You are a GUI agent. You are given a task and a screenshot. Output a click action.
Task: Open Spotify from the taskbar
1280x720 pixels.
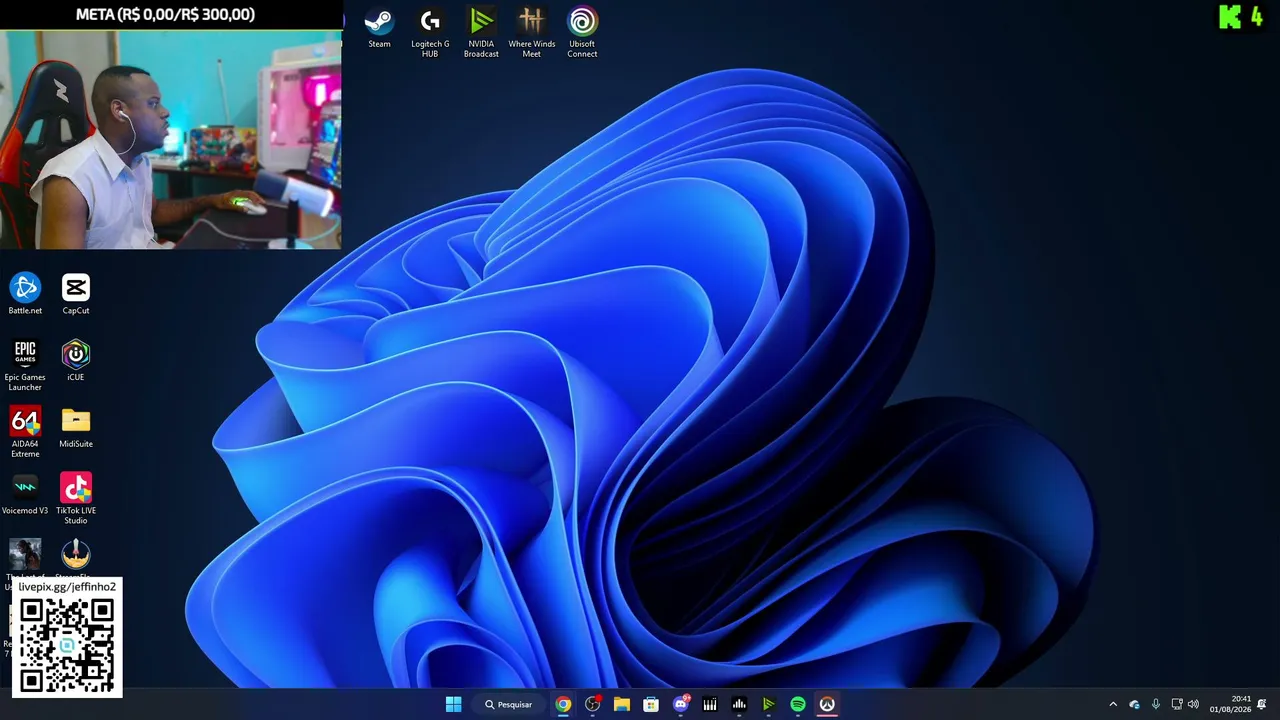(x=798, y=704)
